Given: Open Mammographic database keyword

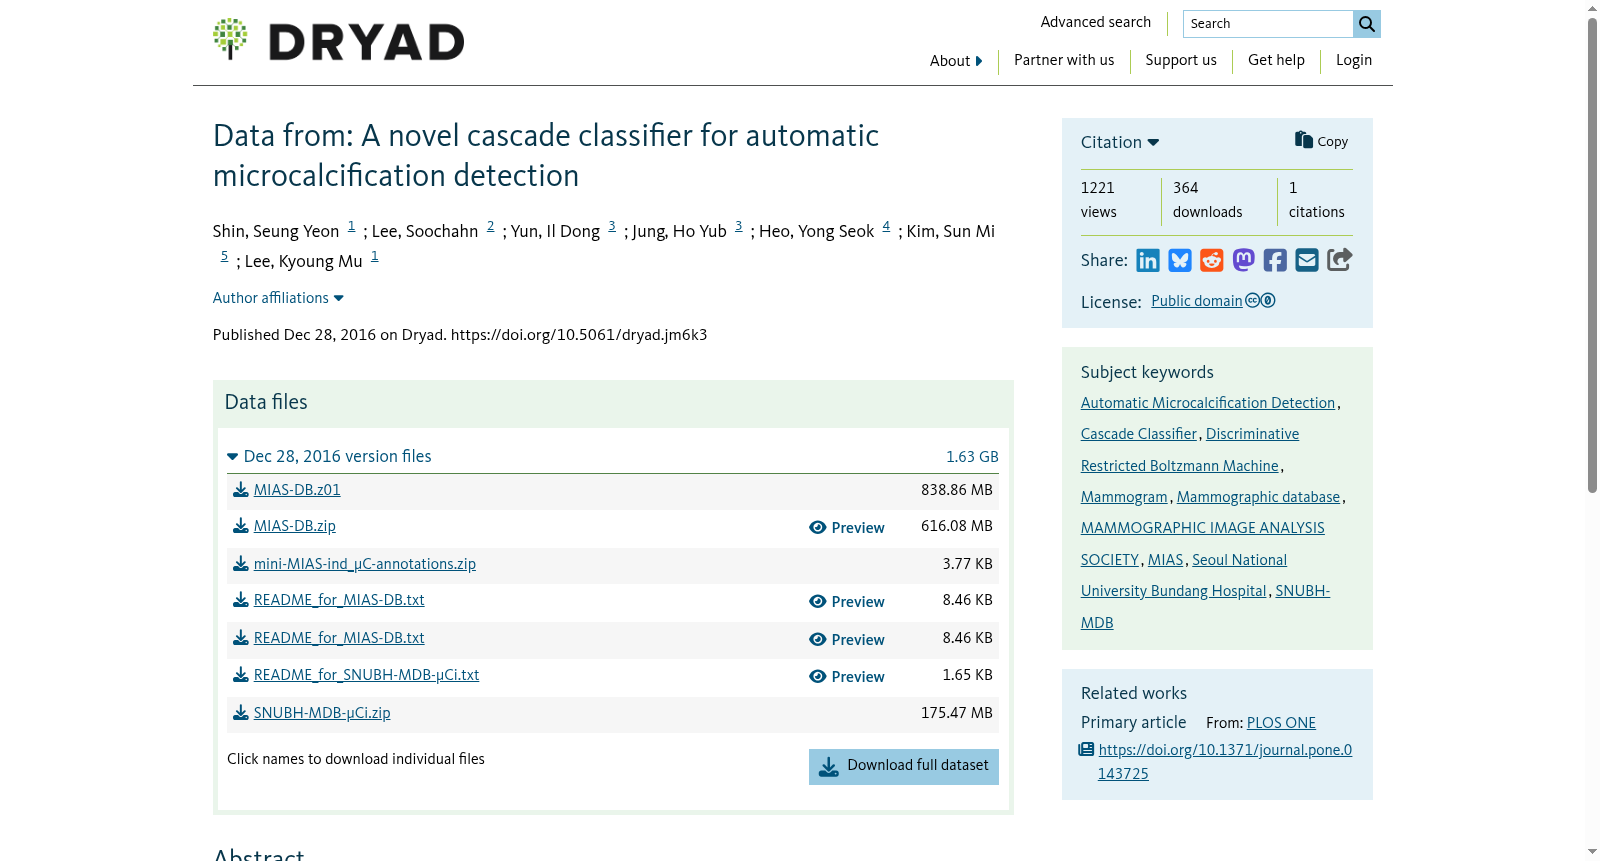Looking at the screenshot, I should [x=1258, y=497].
